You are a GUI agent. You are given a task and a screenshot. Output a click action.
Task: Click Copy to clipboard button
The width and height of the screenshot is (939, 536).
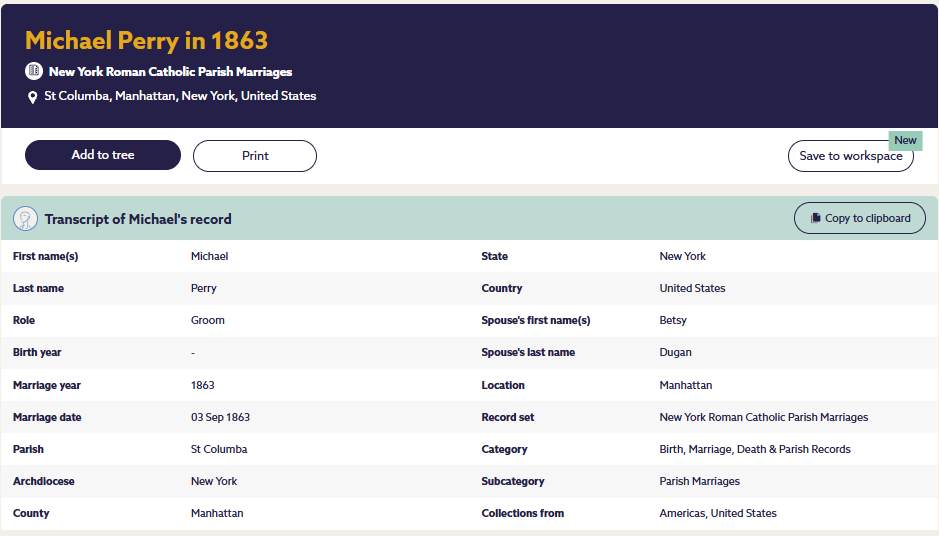point(859,218)
